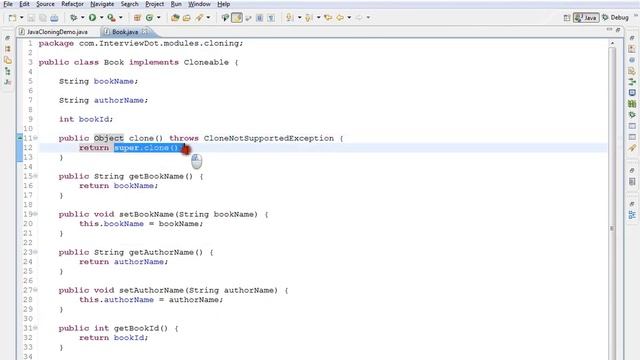640x360 pixels.
Task: Open the JUnit fast view in left trim
Action: click(x=7, y=82)
